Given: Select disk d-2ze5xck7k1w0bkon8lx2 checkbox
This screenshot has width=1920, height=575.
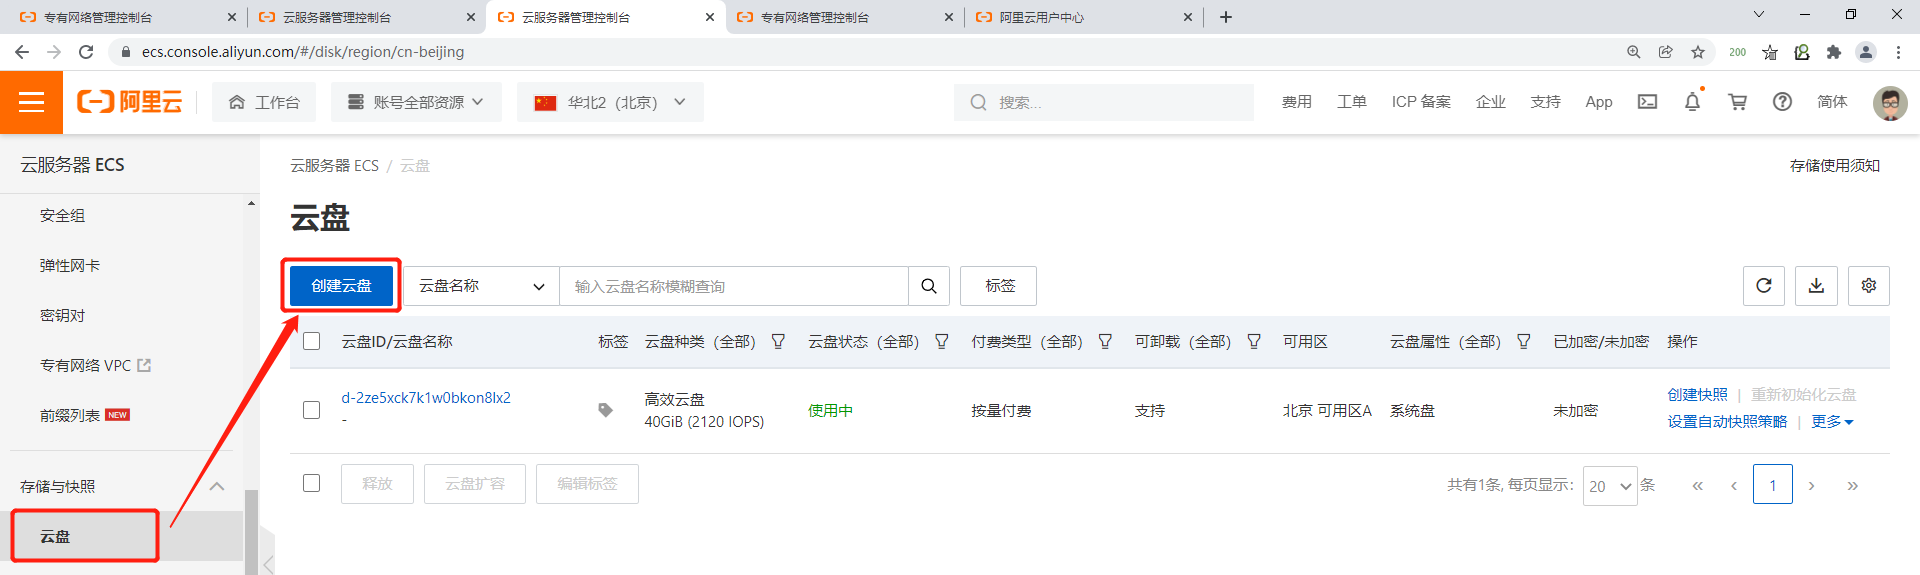Looking at the screenshot, I should pyautogui.click(x=312, y=410).
